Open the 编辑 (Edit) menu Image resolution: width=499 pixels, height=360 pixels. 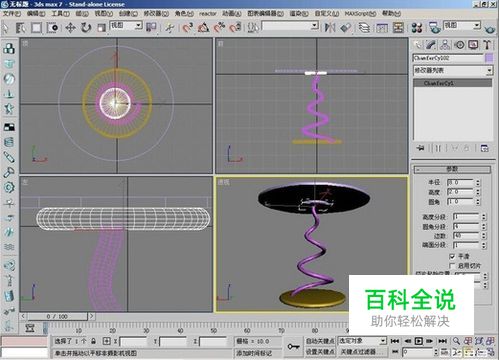click(x=36, y=13)
